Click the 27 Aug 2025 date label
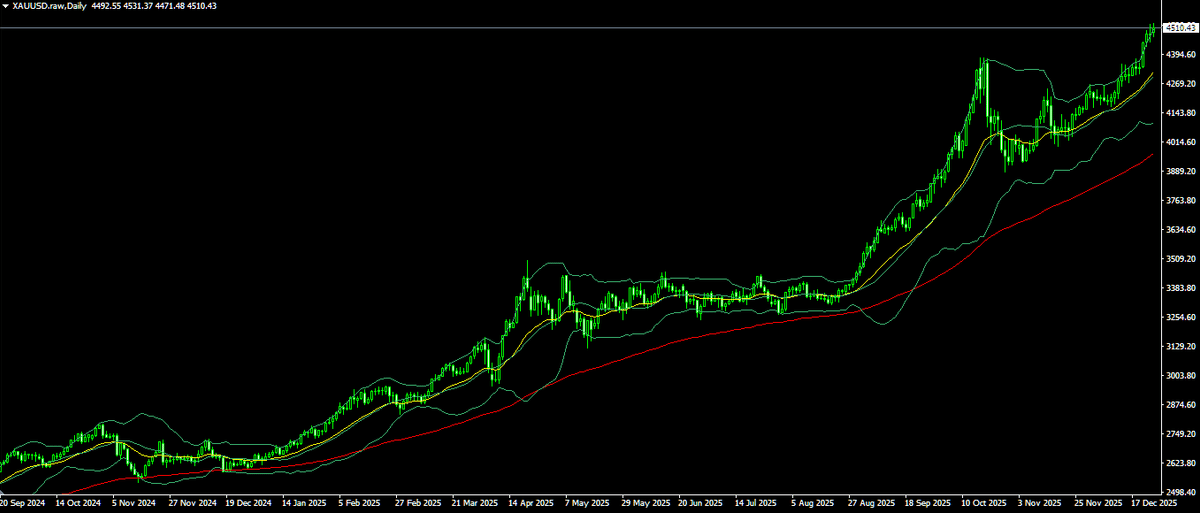Screen dimensions: 1200x513 [x=871, y=505]
